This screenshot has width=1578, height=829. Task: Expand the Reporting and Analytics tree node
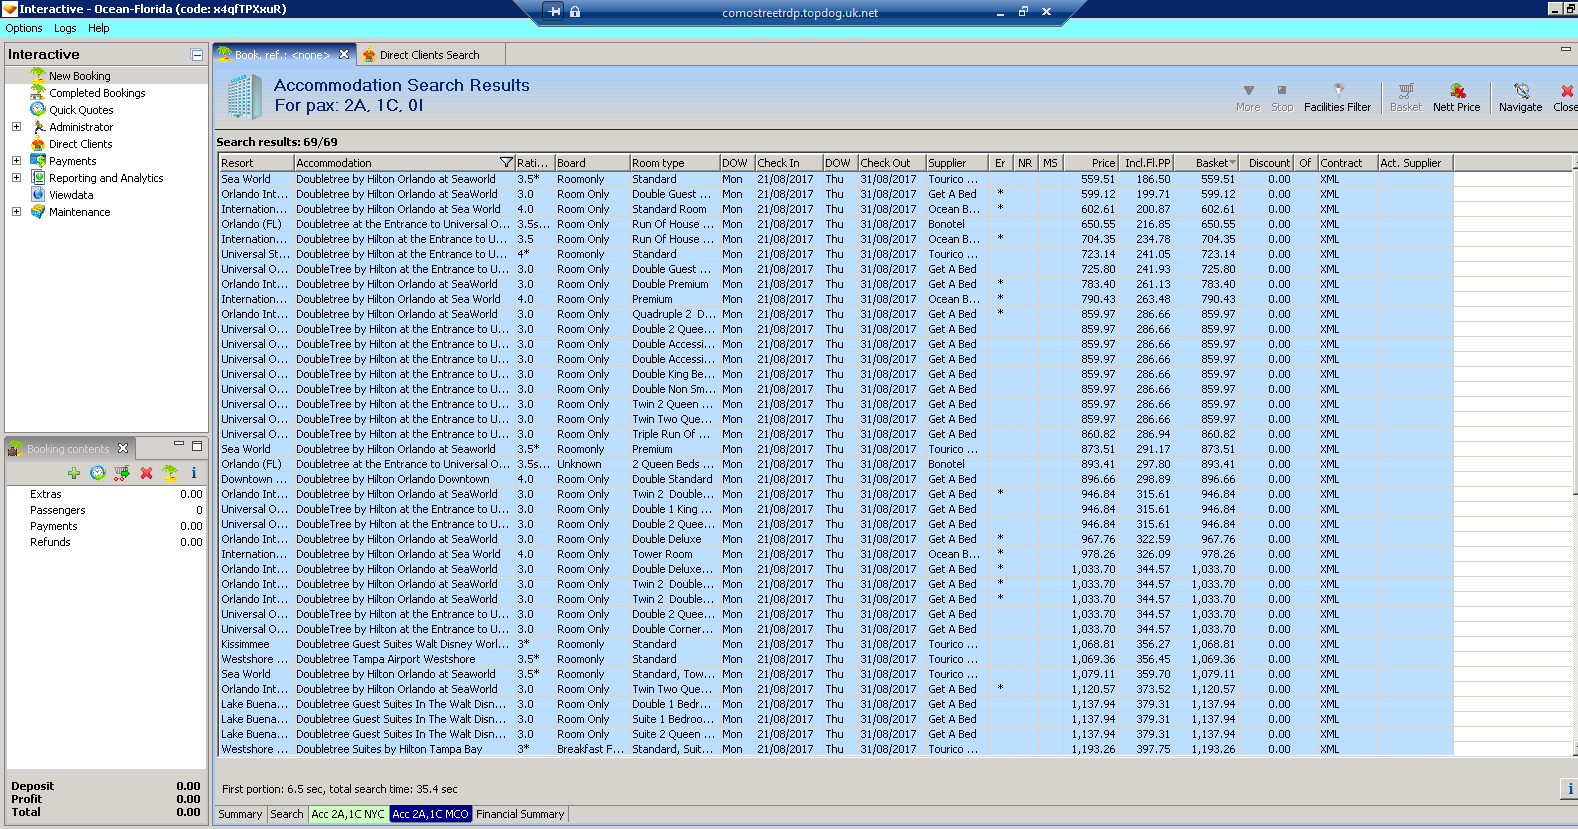click(x=16, y=177)
